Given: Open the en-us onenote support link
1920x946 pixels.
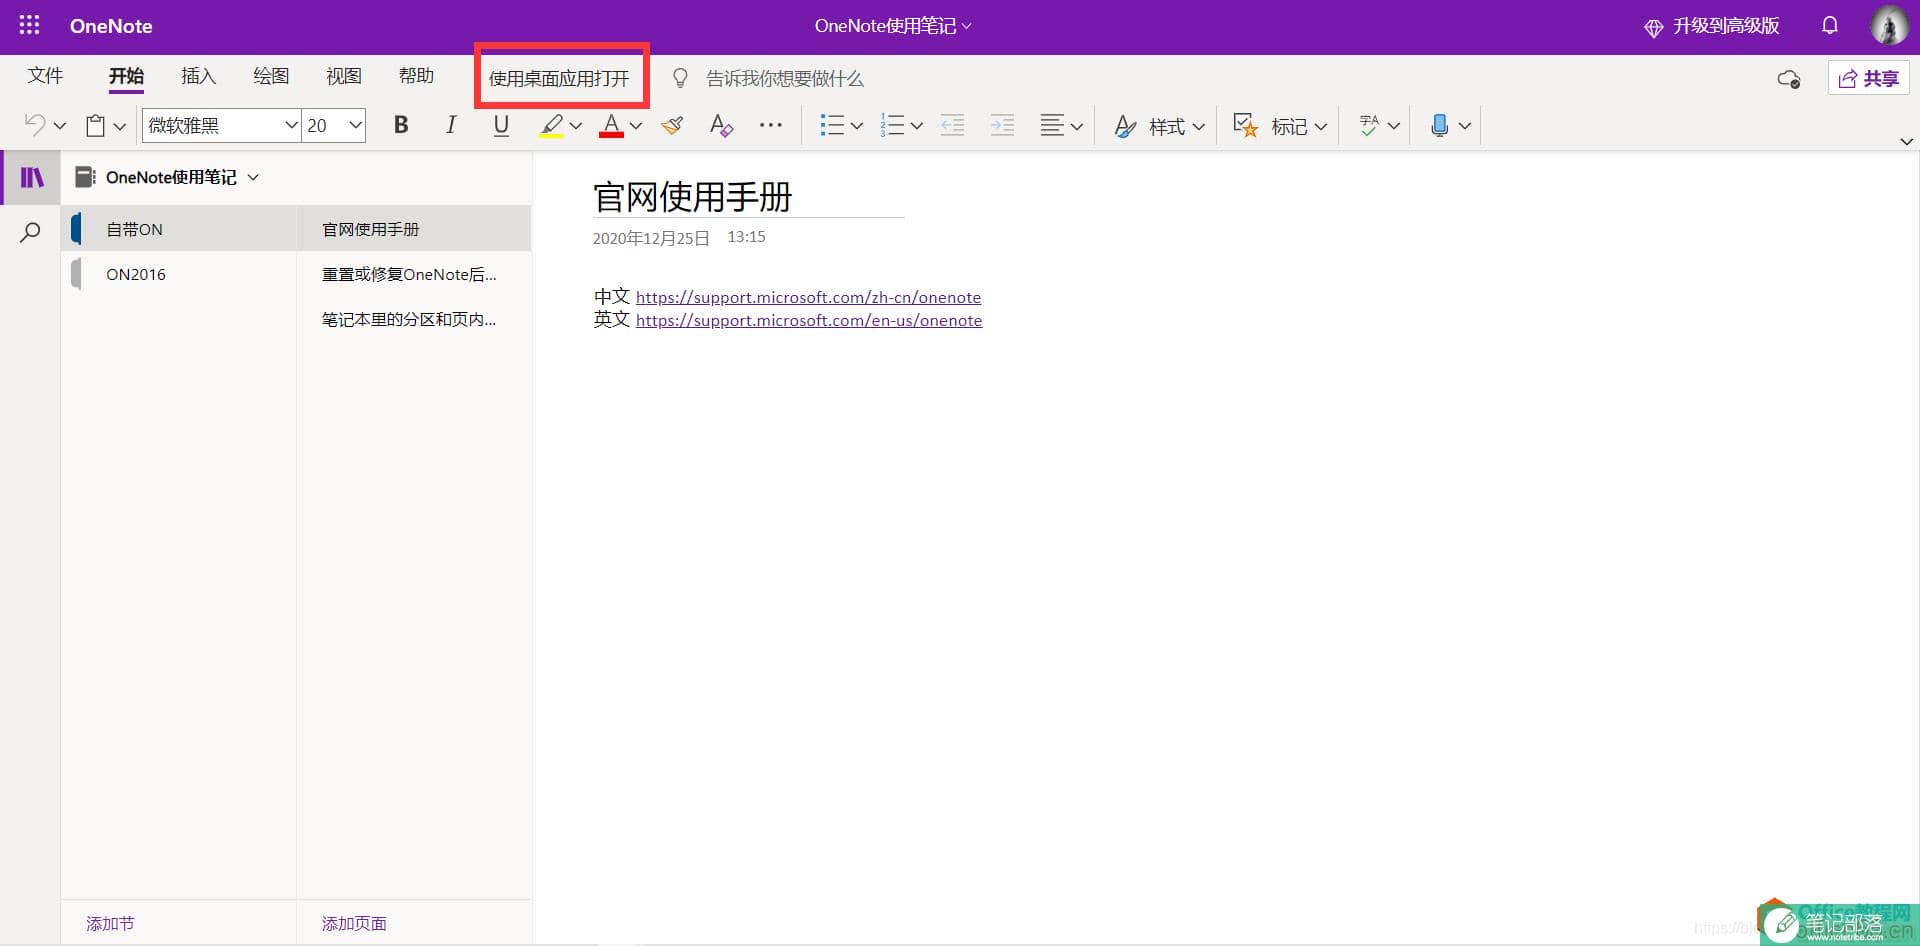Looking at the screenshot, I should click(809, 321).
